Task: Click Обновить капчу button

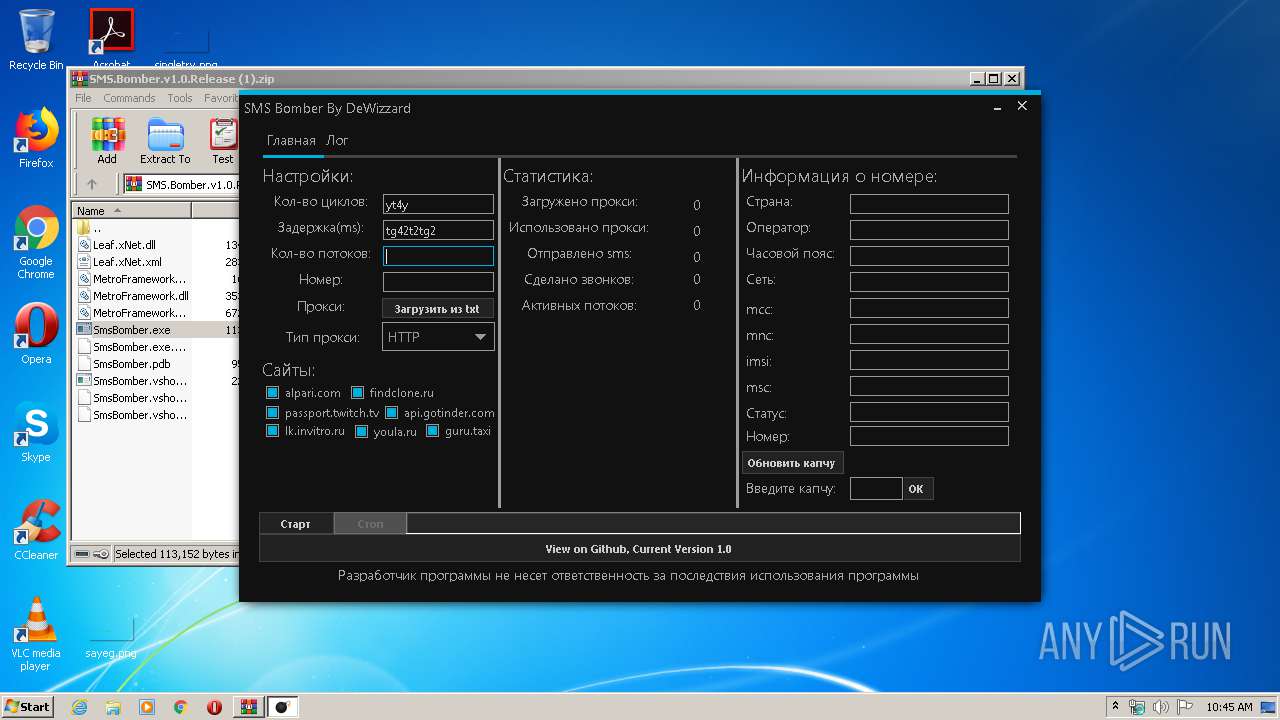Action: [792, 463]
